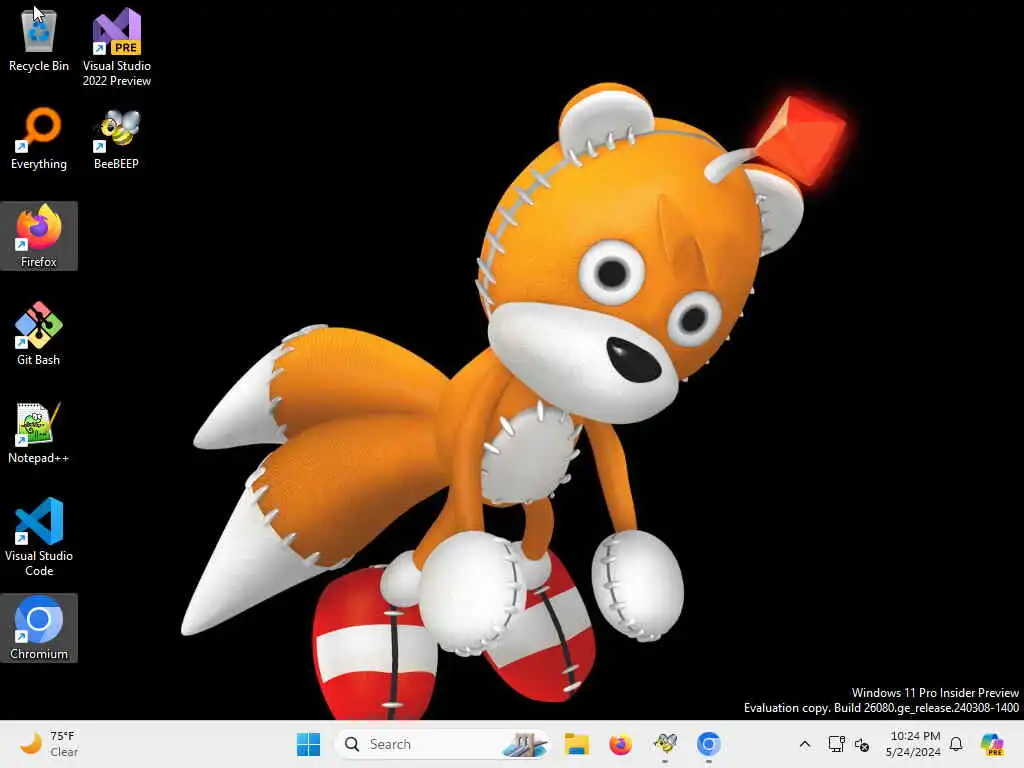Open the Windows Start menu

point(308,744)
